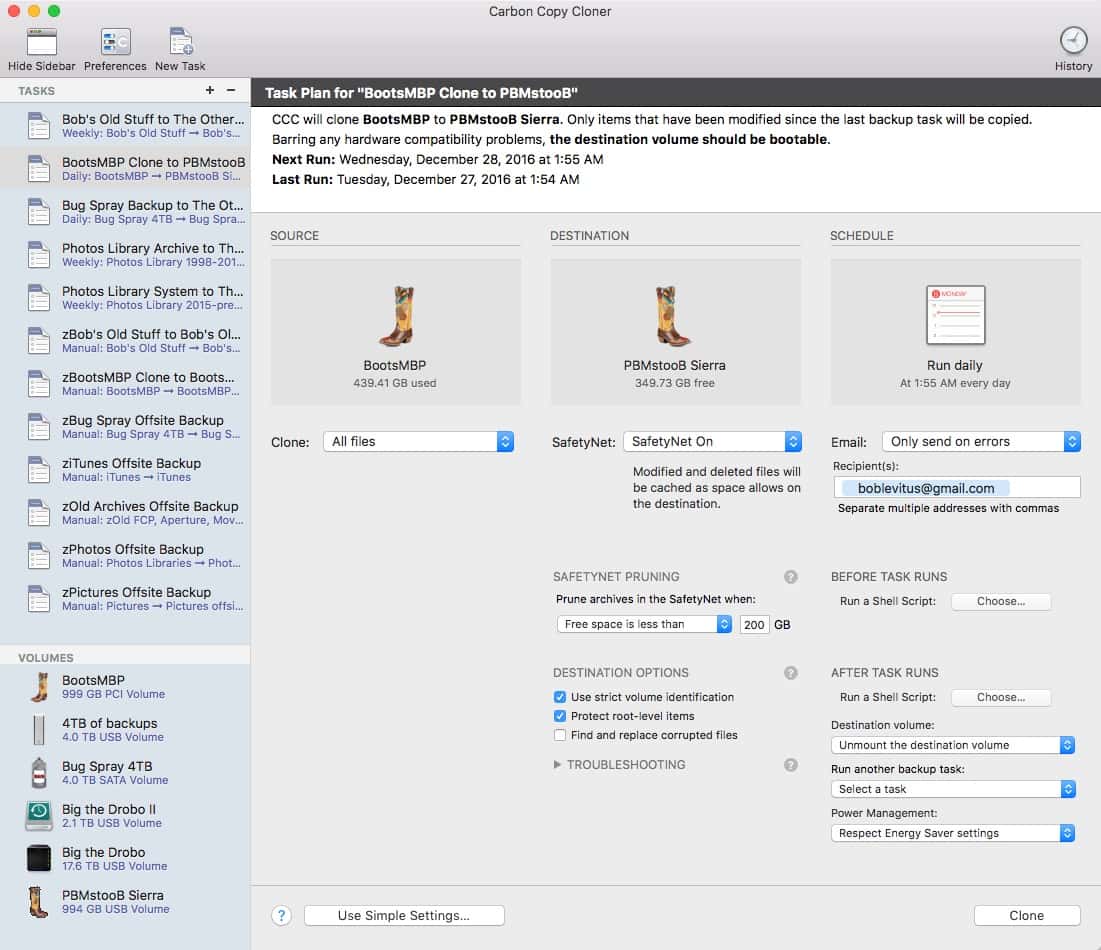Click the Use Simple Settings button
Screen dimensions: 1101x950
[404, 915]
